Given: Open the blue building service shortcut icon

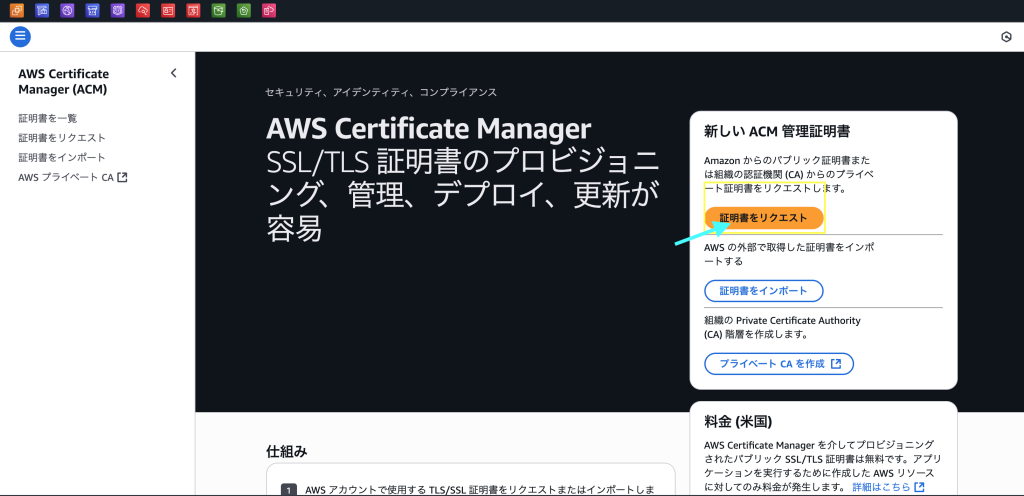Looking at the screenshot, I should point(42,10).
